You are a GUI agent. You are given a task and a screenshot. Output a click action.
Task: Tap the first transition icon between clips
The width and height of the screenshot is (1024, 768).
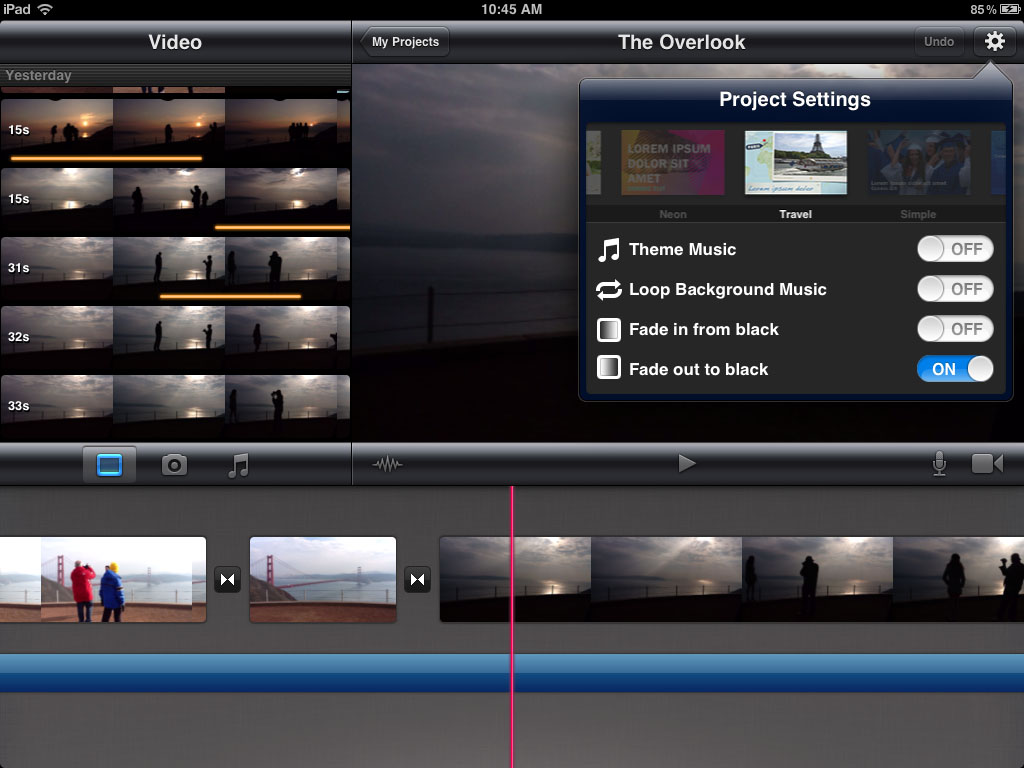coord(227,579)
